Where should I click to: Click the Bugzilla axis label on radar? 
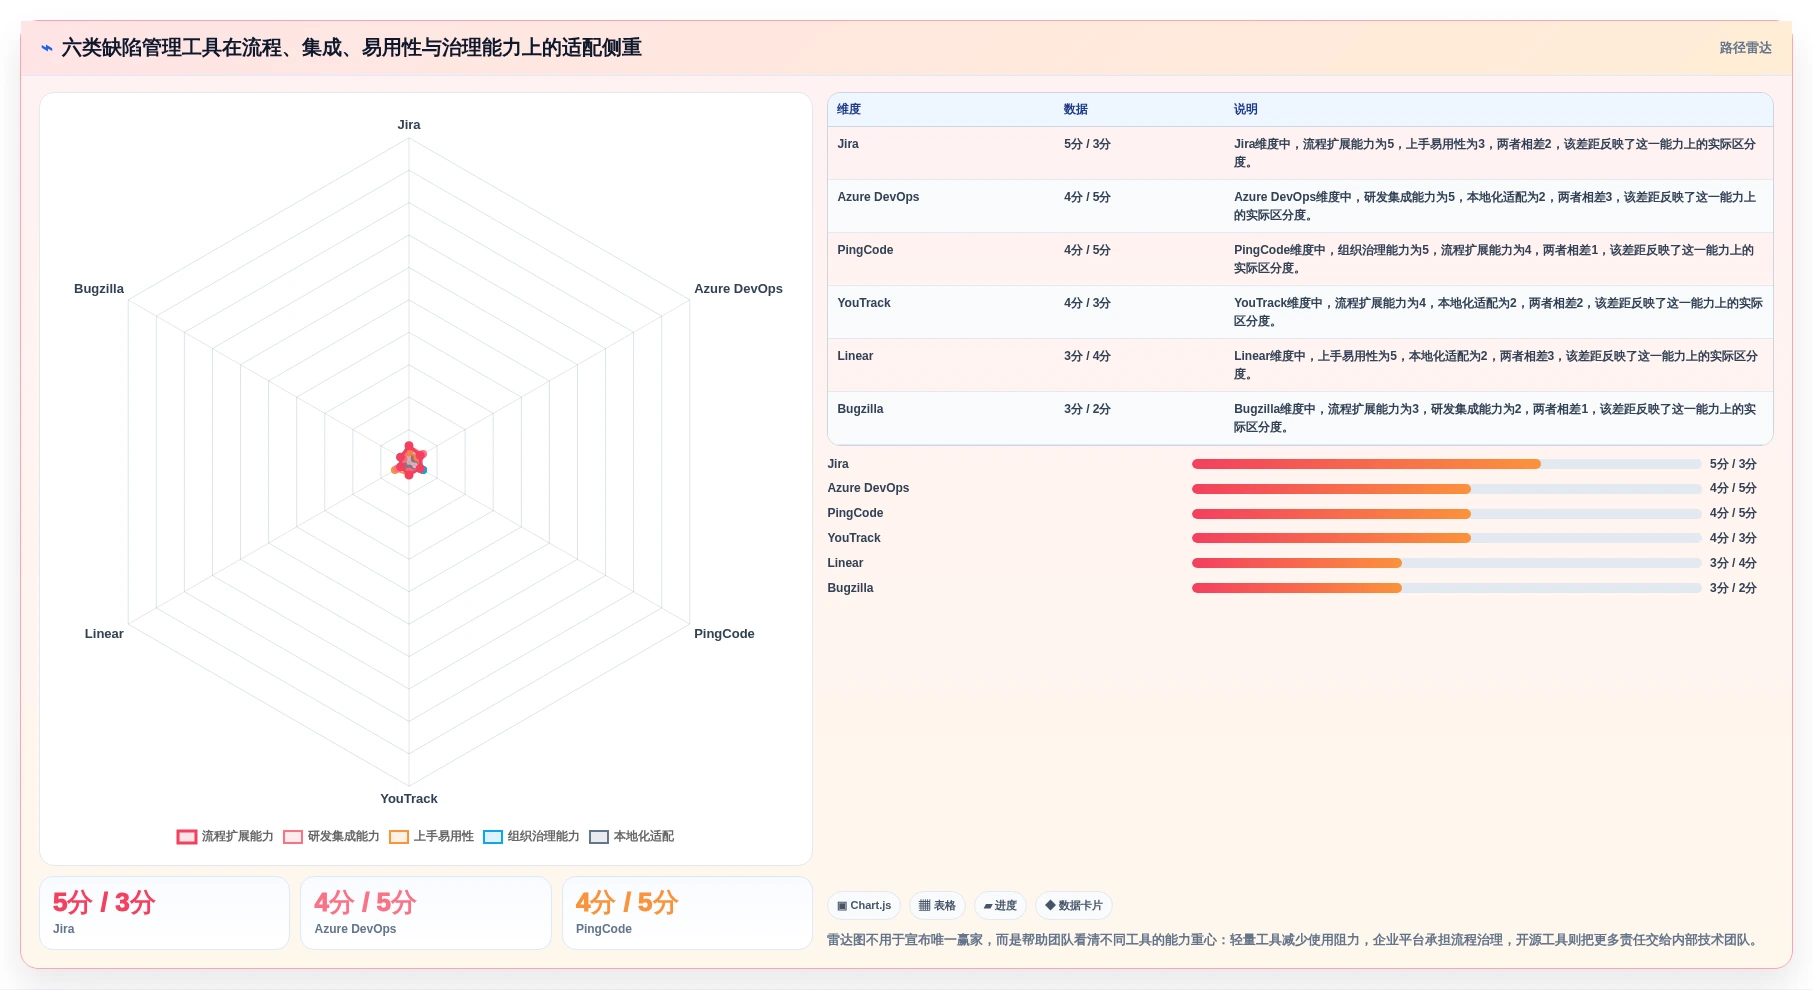[99, 289]
